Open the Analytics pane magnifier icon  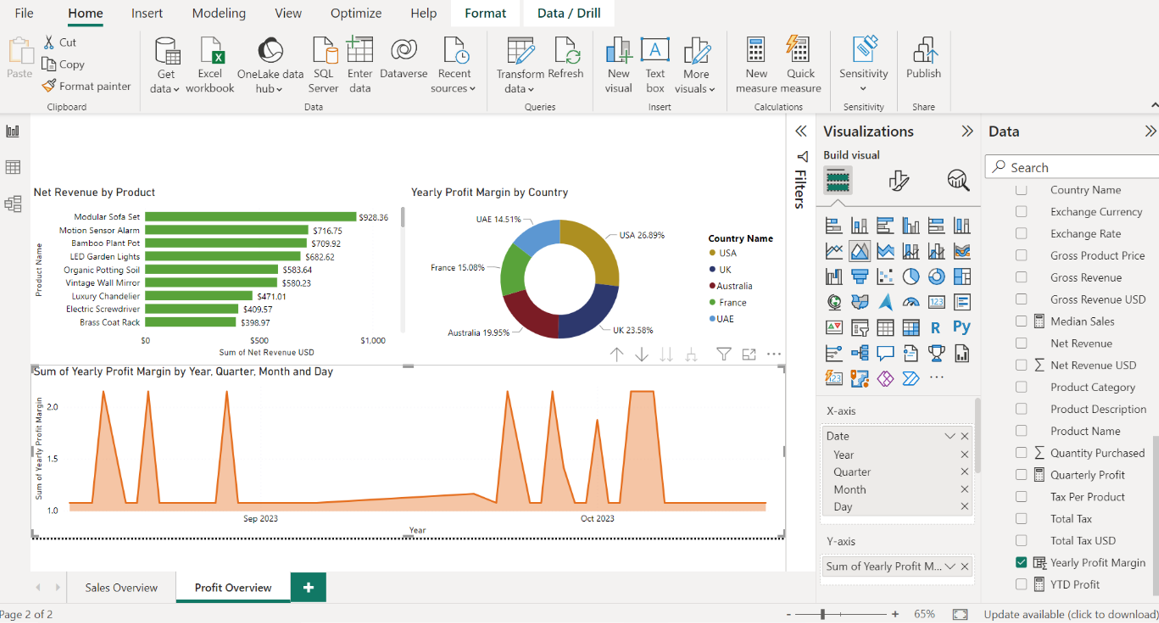(x=958, y=180)
